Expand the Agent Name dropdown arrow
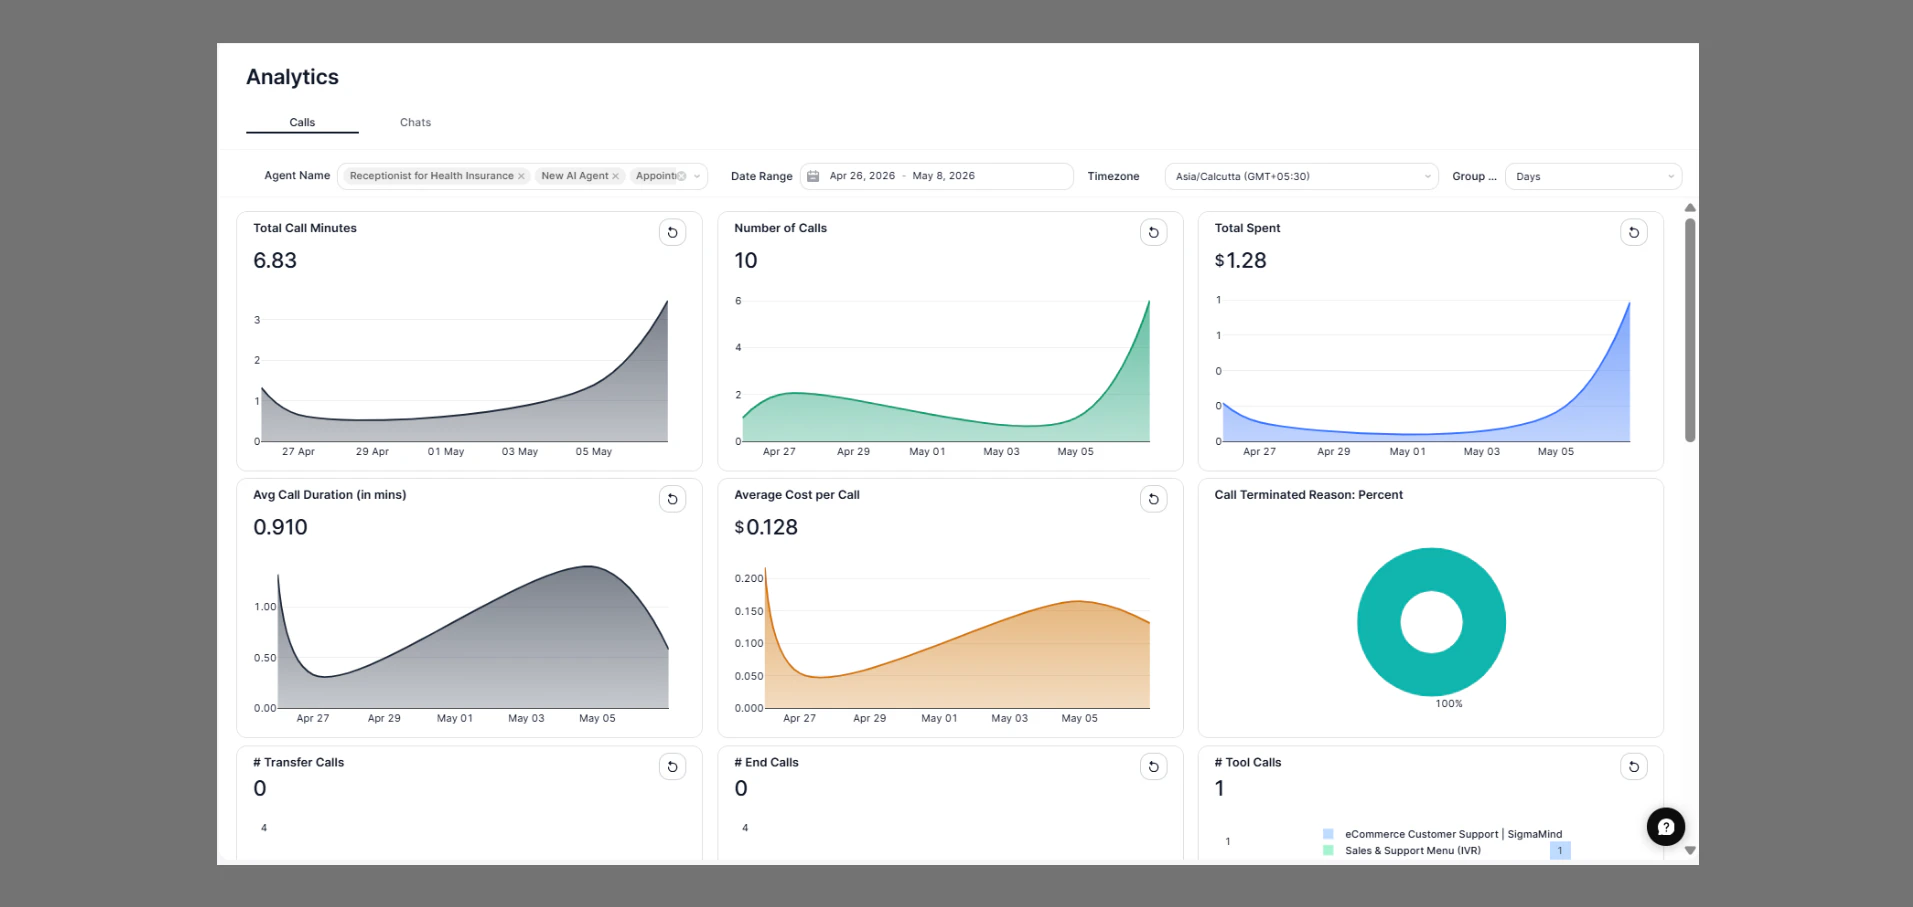The image size is (1913, 907). click(x=697, y=176)
